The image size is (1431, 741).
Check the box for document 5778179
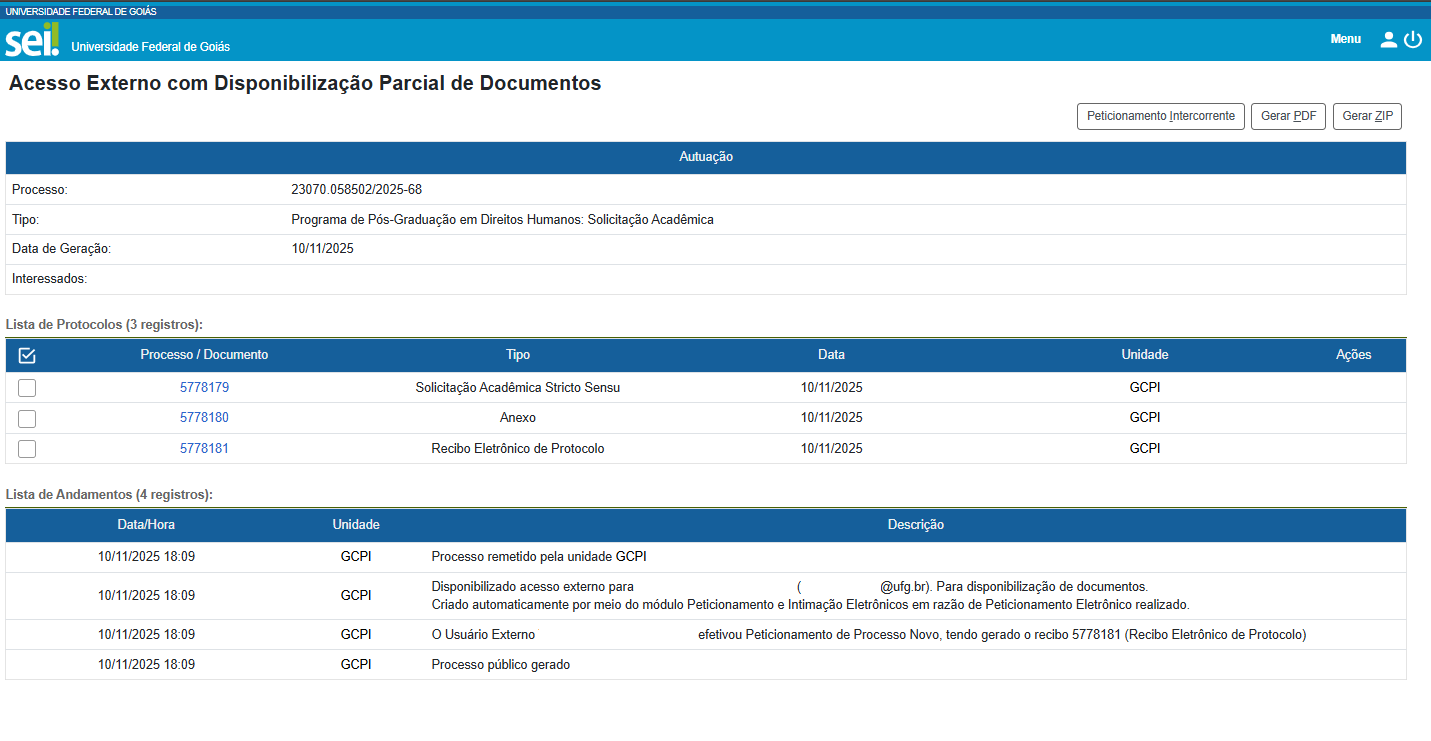click(27, 388)
